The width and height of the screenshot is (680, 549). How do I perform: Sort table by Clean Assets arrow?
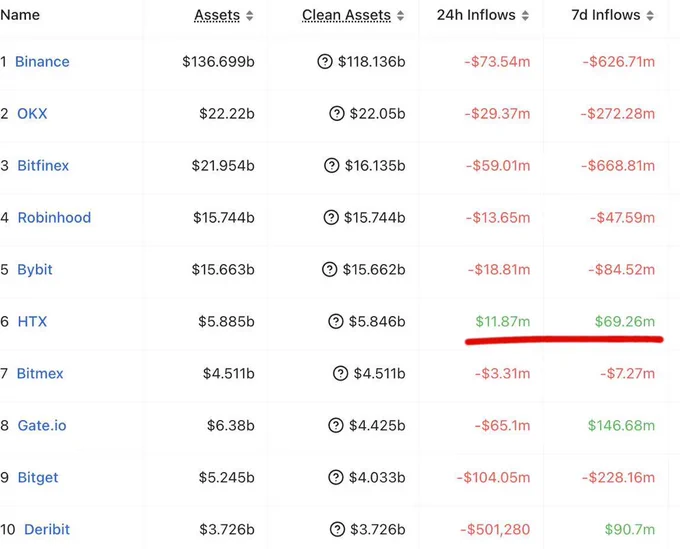click(x=400, y=16)
